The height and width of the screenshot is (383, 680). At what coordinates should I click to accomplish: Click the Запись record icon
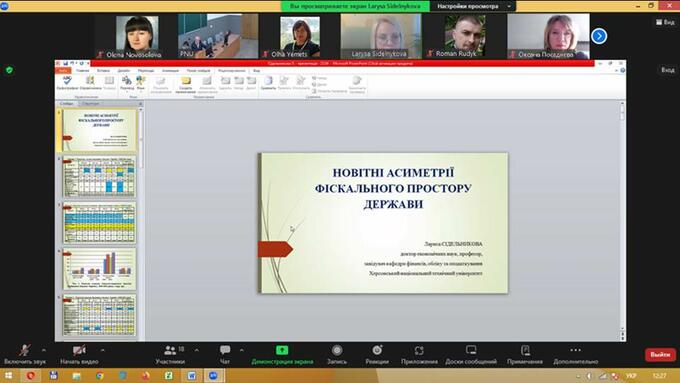click(x=337, y=354)
